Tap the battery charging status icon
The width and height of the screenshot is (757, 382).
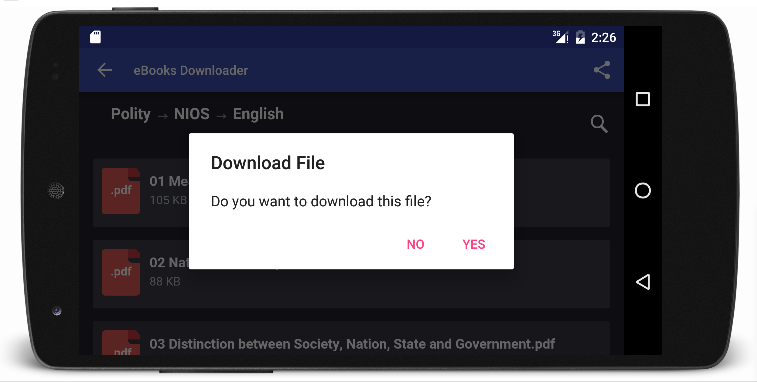(x=580, y=37)
